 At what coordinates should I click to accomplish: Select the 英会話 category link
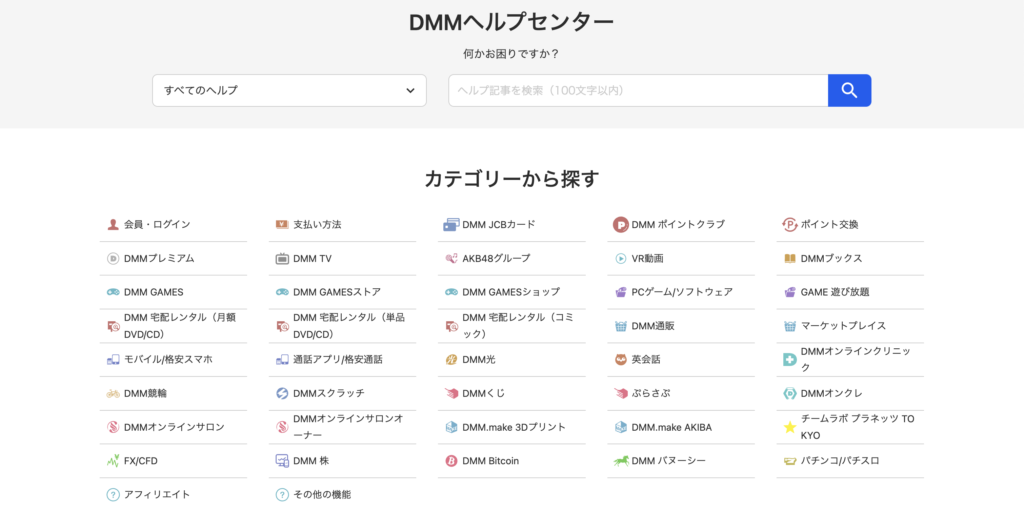(x=646, y=359)
